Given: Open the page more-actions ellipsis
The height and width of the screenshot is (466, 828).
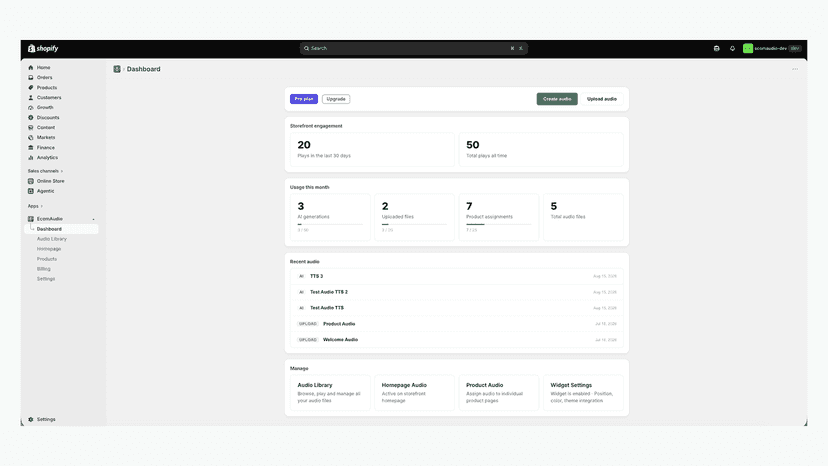Looking at the screenshot, I should (795, 69).
